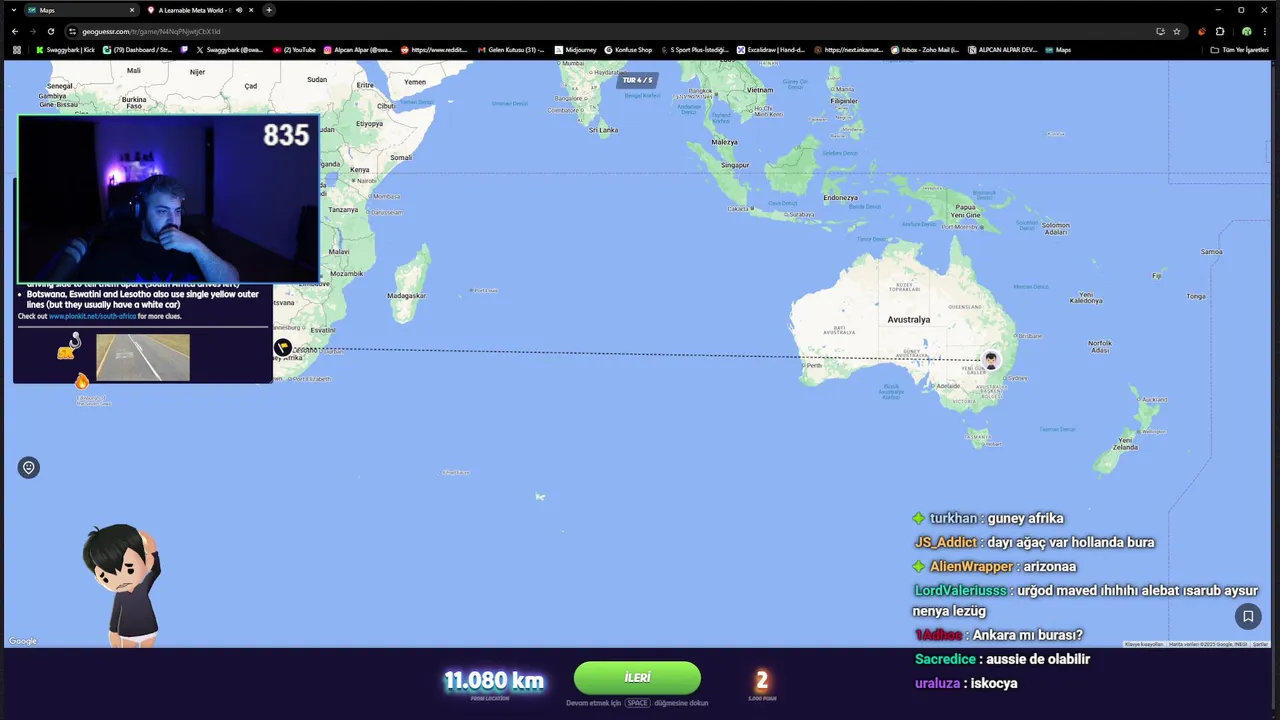Click the Şartlar link on the map footer
Image resolution: width=1280 pixels, height=720 pixels.
click(x=1260, y=644)
